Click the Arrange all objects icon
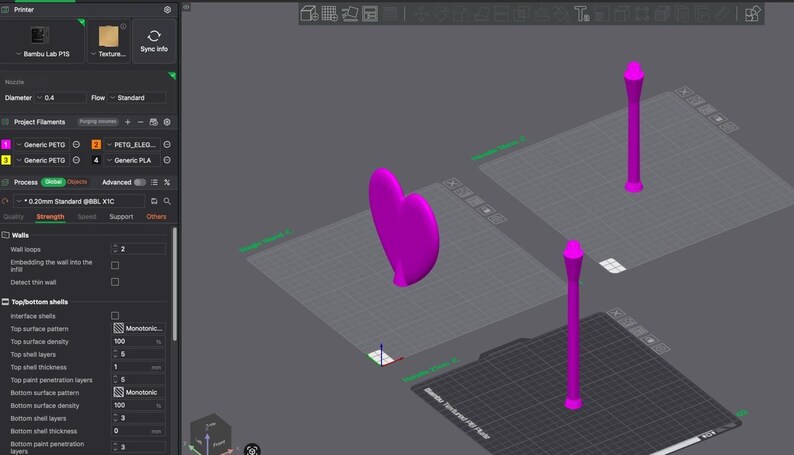 [x=370, y=14]
